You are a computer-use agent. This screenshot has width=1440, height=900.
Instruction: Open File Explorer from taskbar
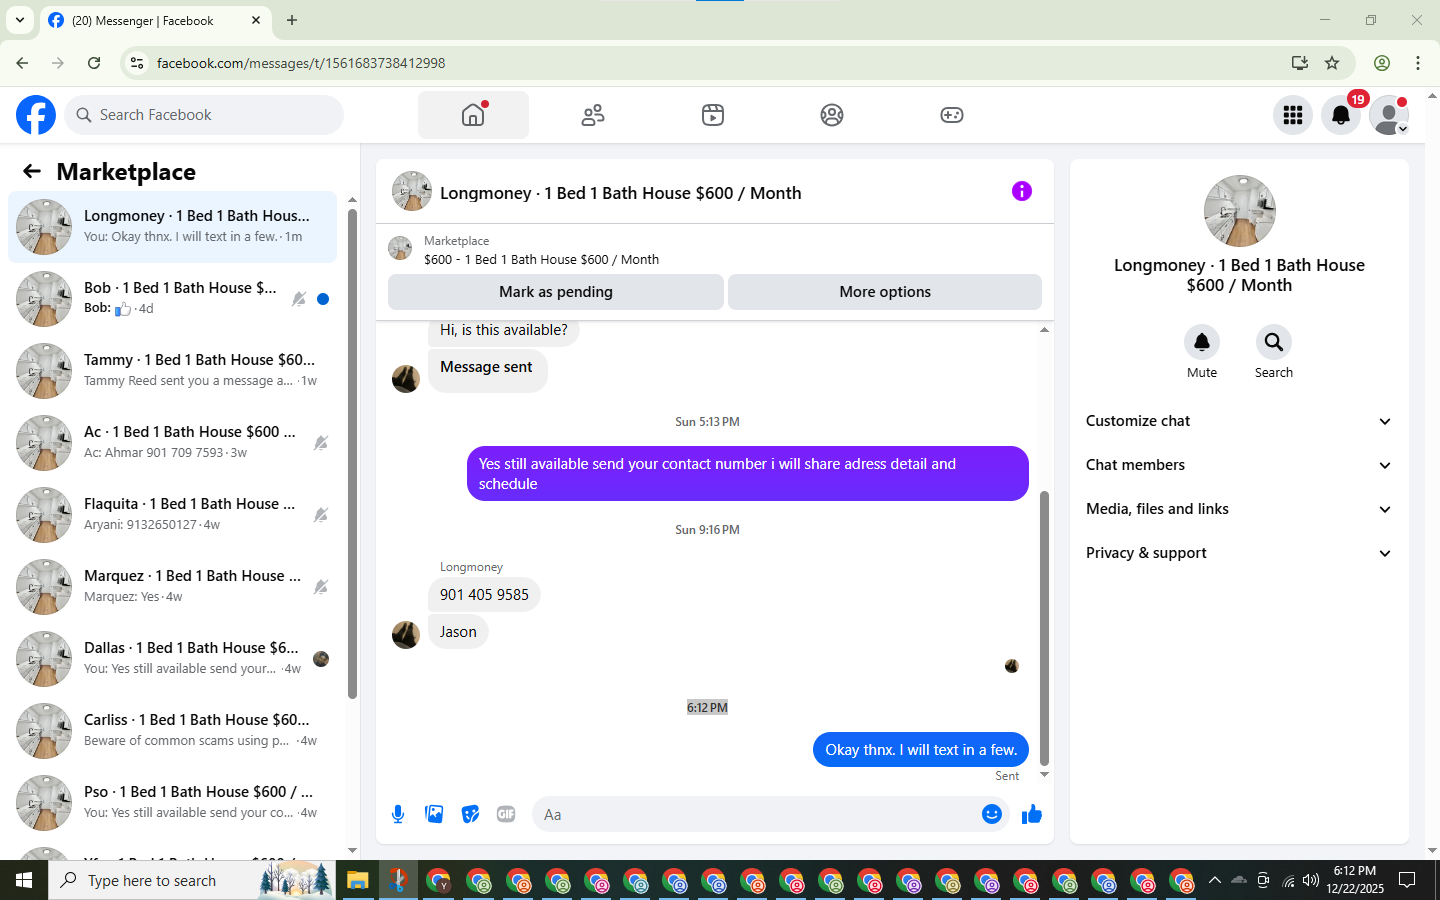point(358,880)
